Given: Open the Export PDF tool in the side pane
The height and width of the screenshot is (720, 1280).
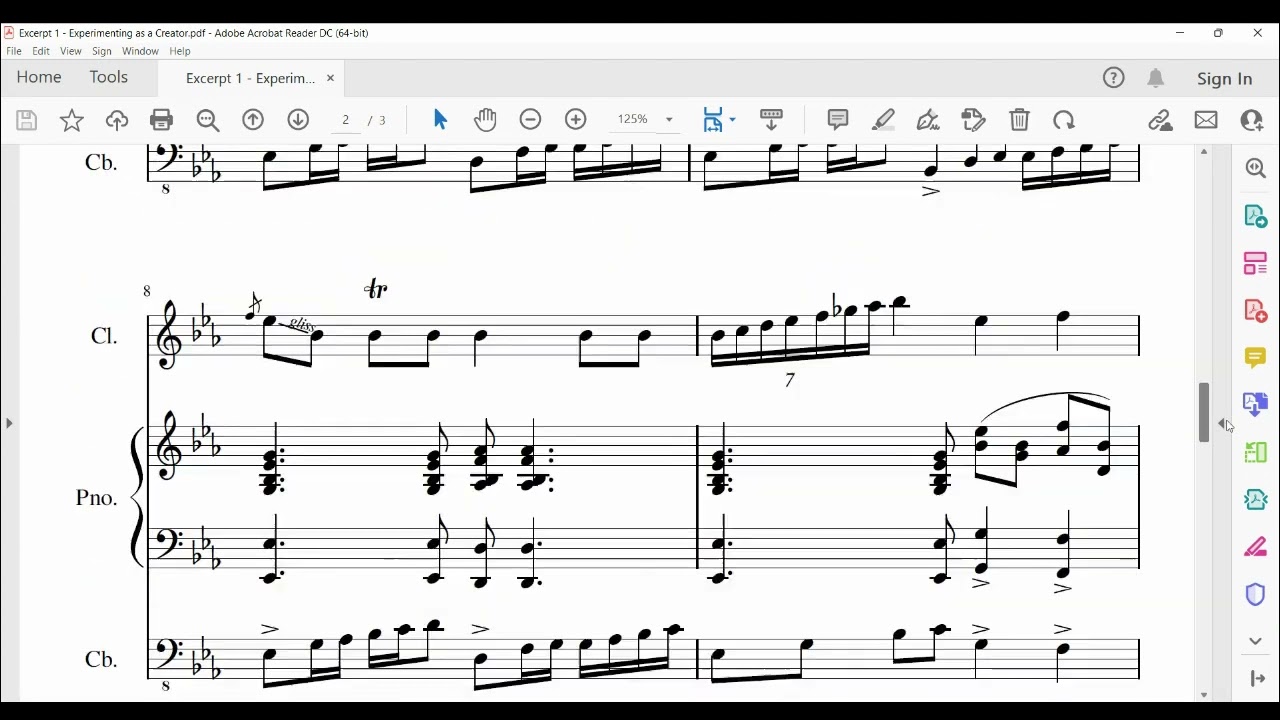Looking at the screenshot, I should pos(1256,216).
